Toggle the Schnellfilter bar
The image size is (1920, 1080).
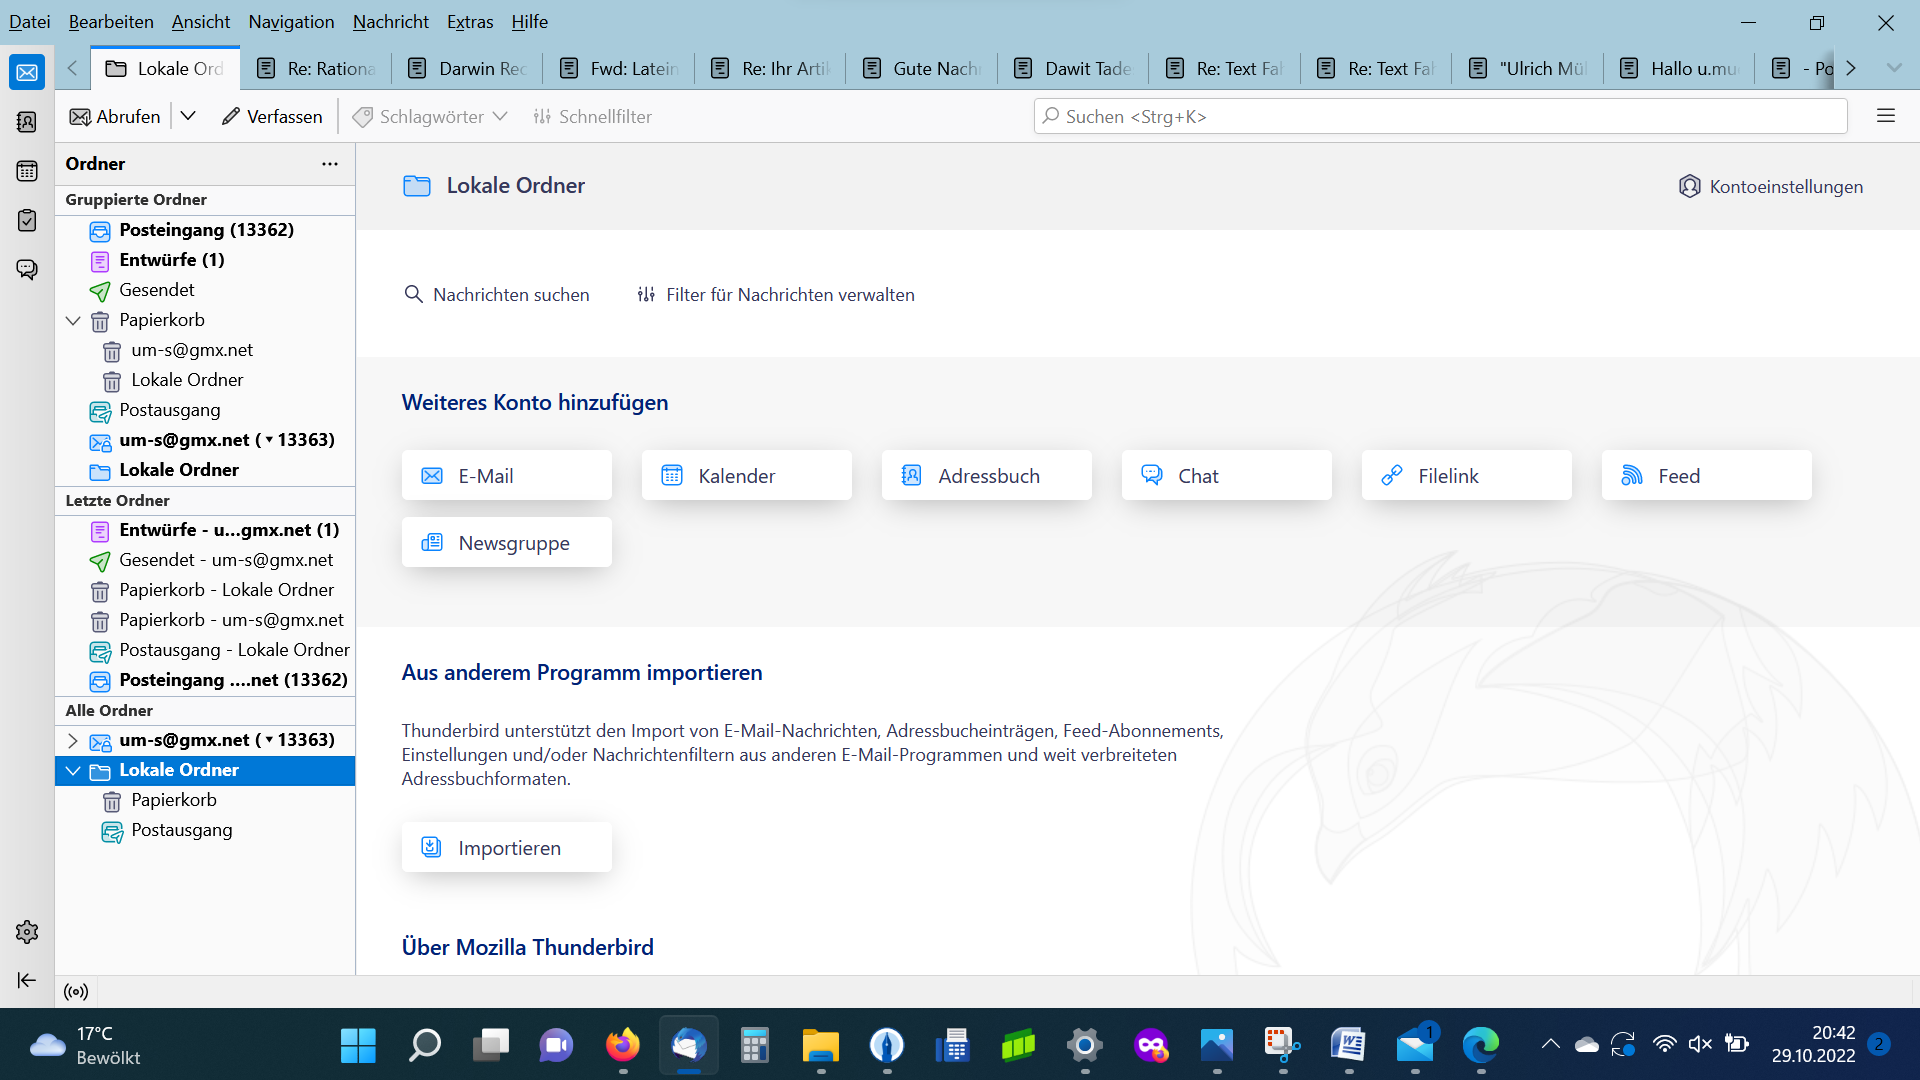pos(592,117)
